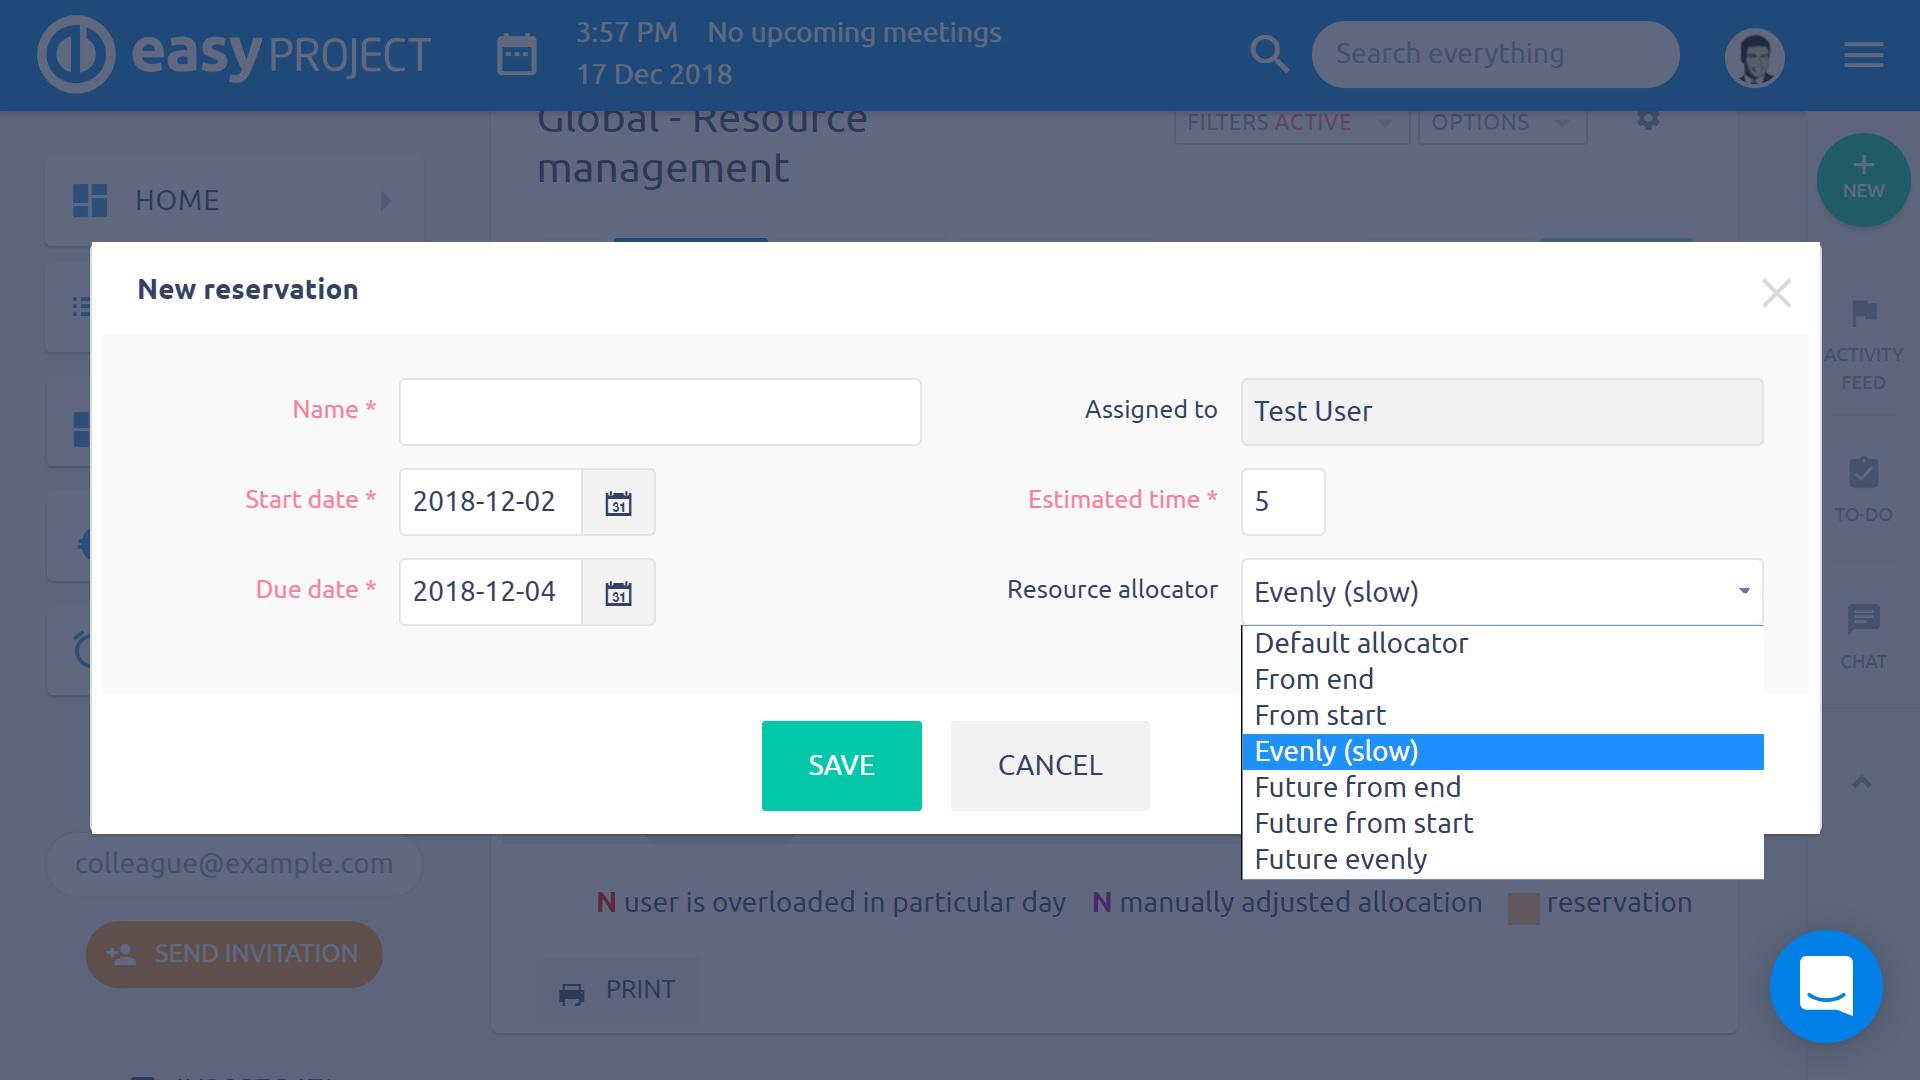Click the Estimated time input
The height and width of the screenshot is (1080, 1920).
tap(1282, 502)
